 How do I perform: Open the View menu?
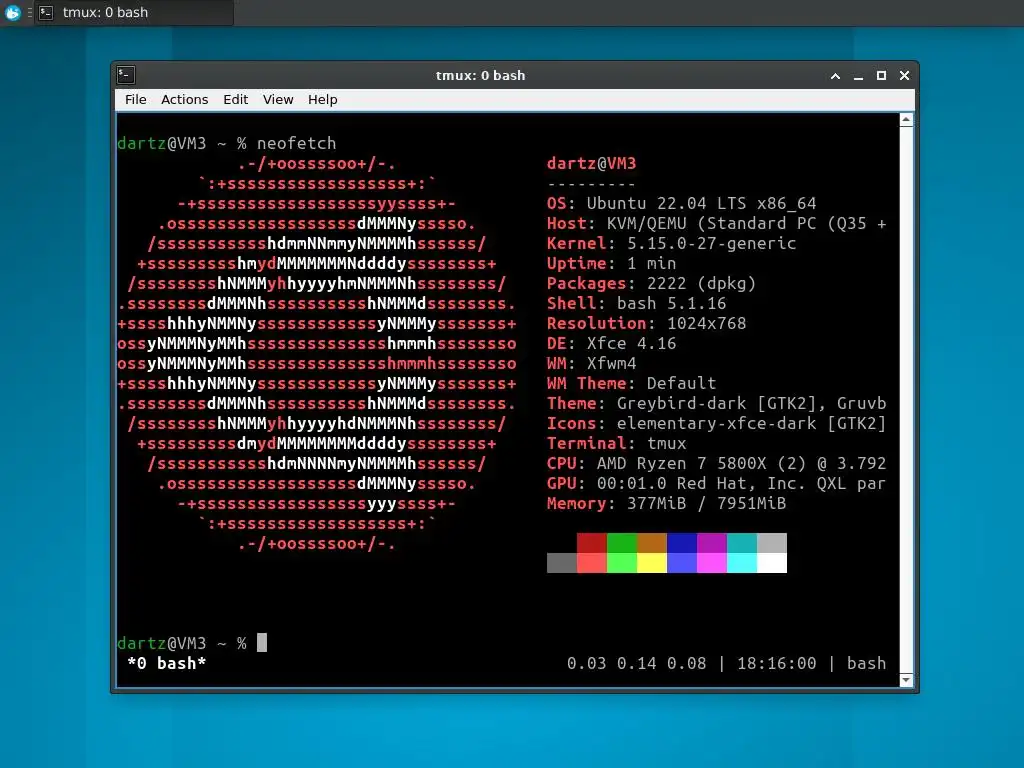point(278,99)
